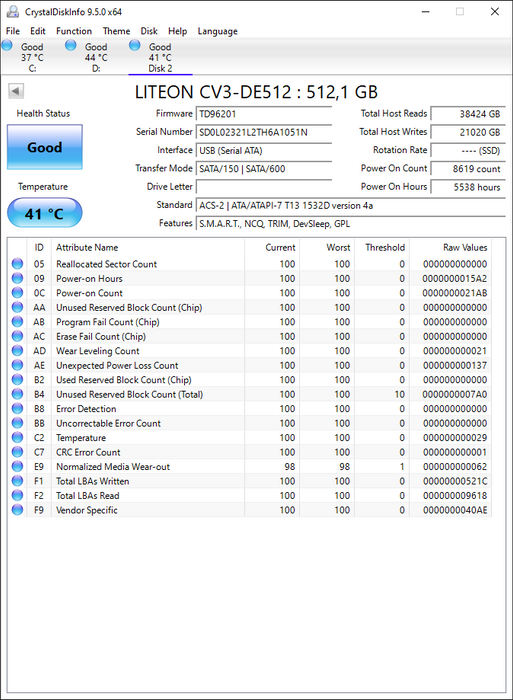This screenshot has width=513, height=700.
Task: Open the Help menu
Action: [x=177, y=31]
